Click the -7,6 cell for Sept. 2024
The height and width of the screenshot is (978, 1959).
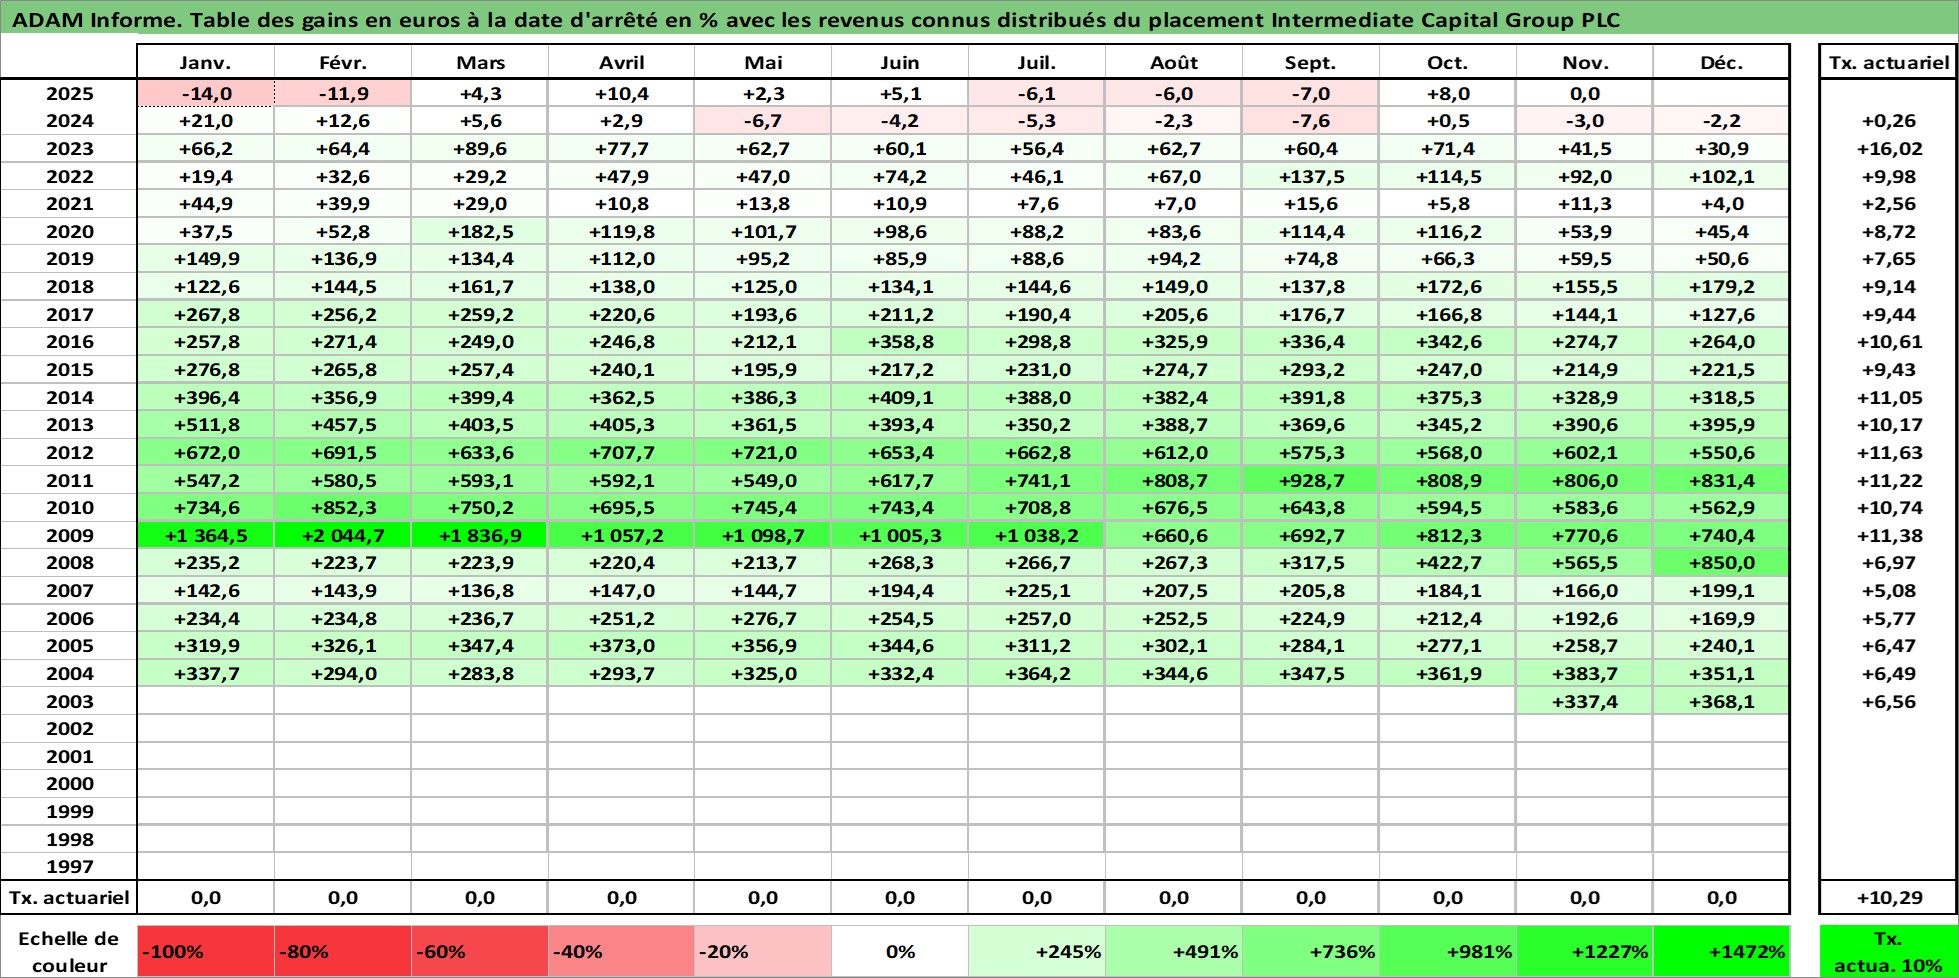pyautogui.click(x=1311, y=121)
